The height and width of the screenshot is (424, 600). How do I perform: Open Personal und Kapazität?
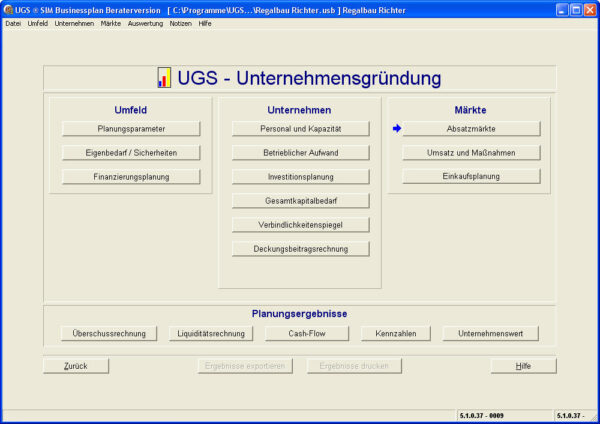(x=301, y=129)
